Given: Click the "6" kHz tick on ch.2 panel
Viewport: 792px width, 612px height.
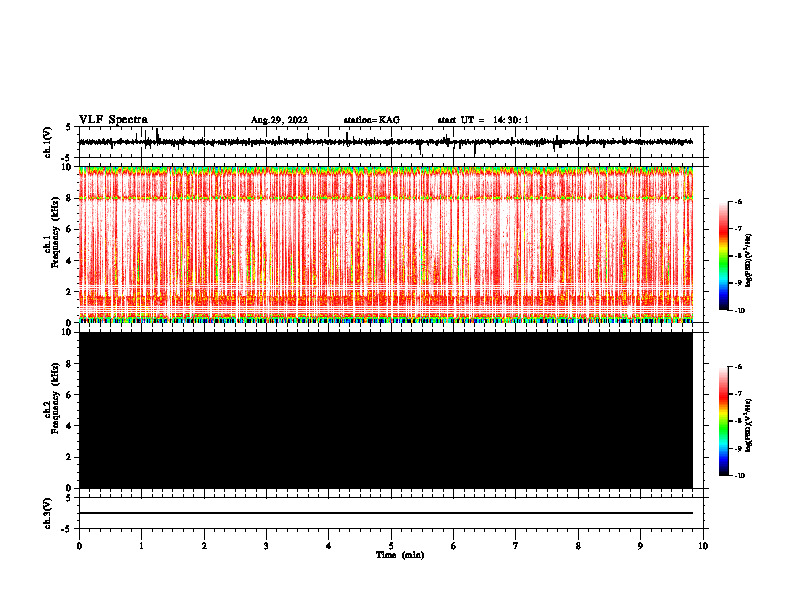Looking at the screenshot, I should 69,395.
